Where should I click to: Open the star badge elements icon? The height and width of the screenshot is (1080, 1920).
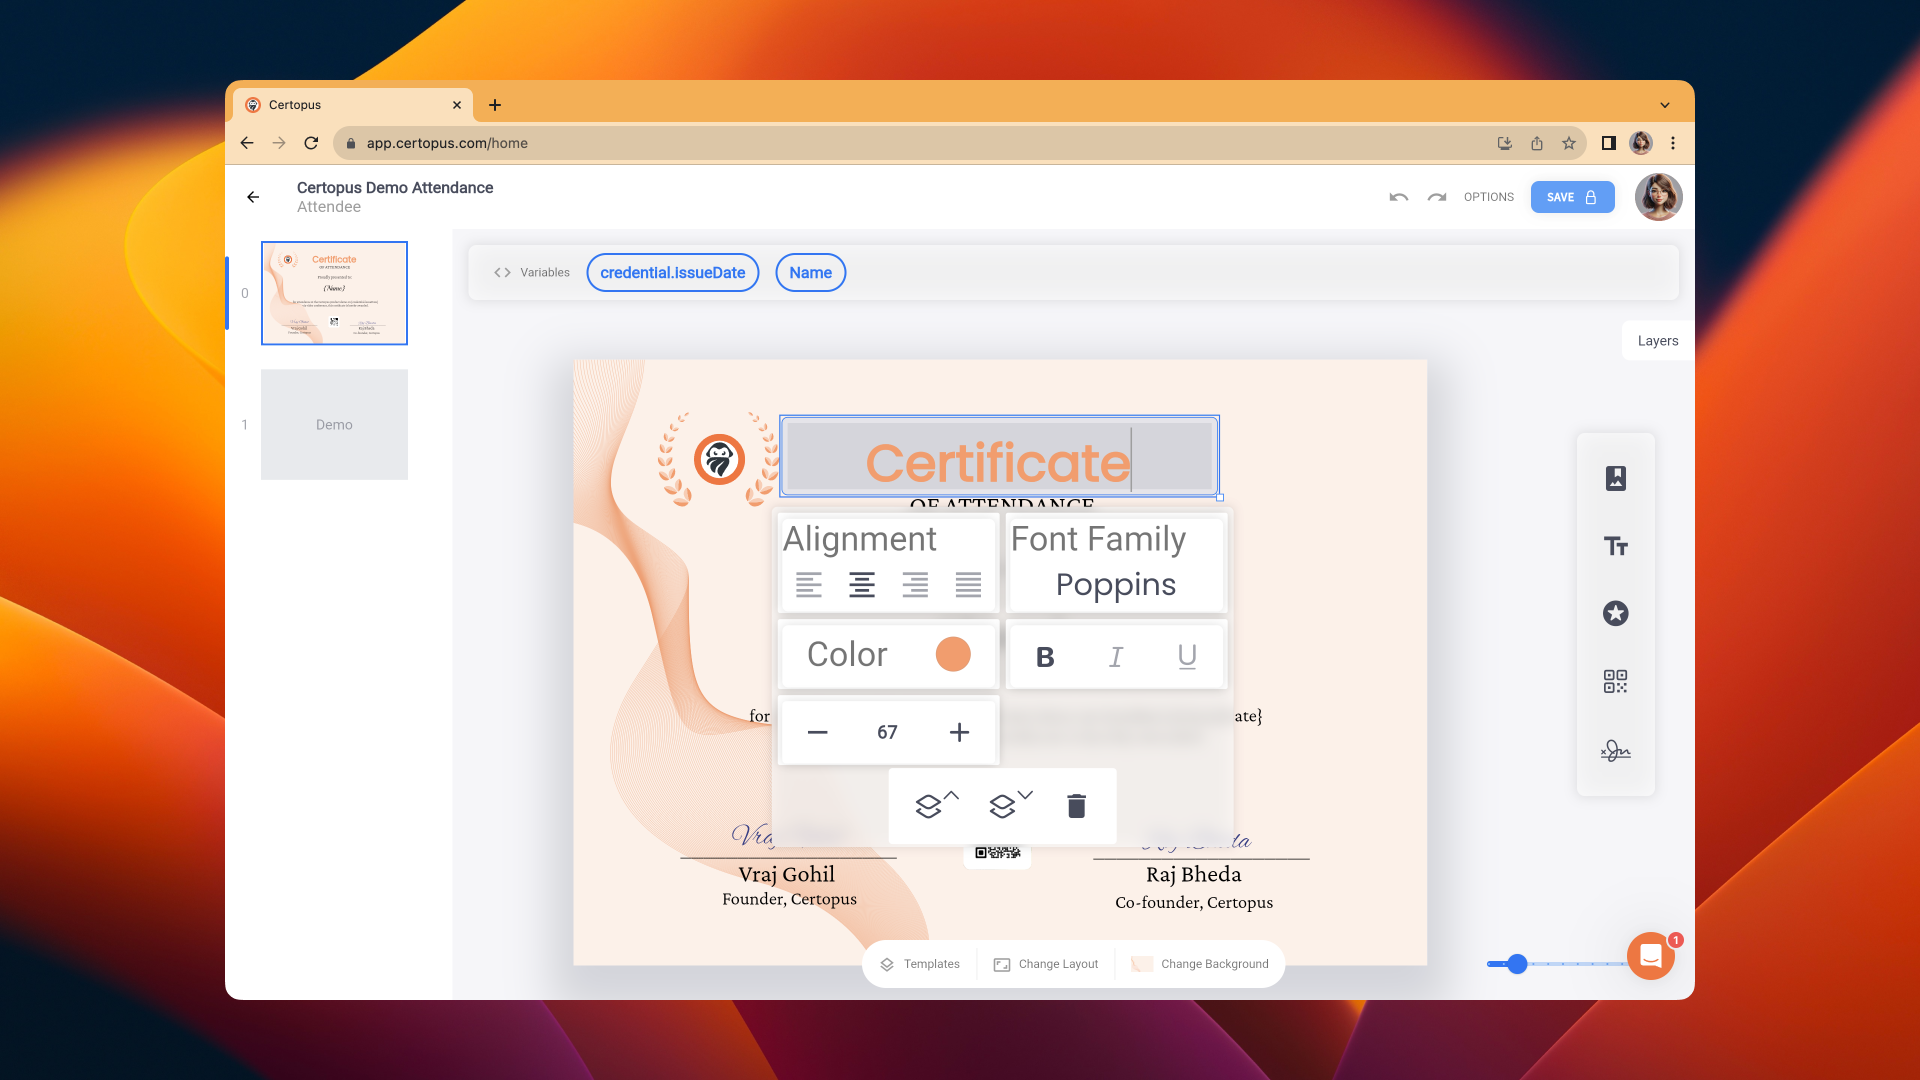(x=1615, y=613)
